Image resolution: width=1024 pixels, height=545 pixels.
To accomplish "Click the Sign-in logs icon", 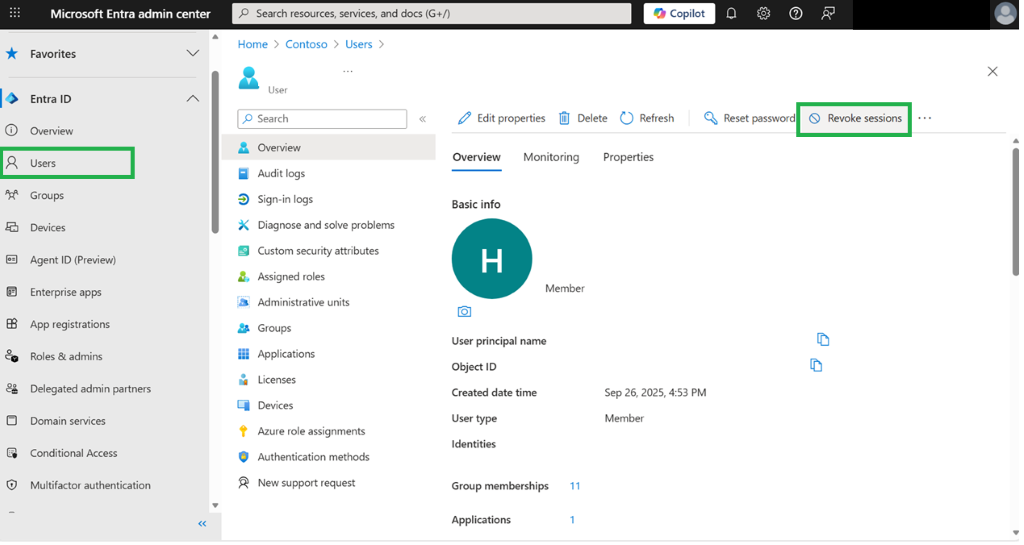I will [x=244, y=199].
